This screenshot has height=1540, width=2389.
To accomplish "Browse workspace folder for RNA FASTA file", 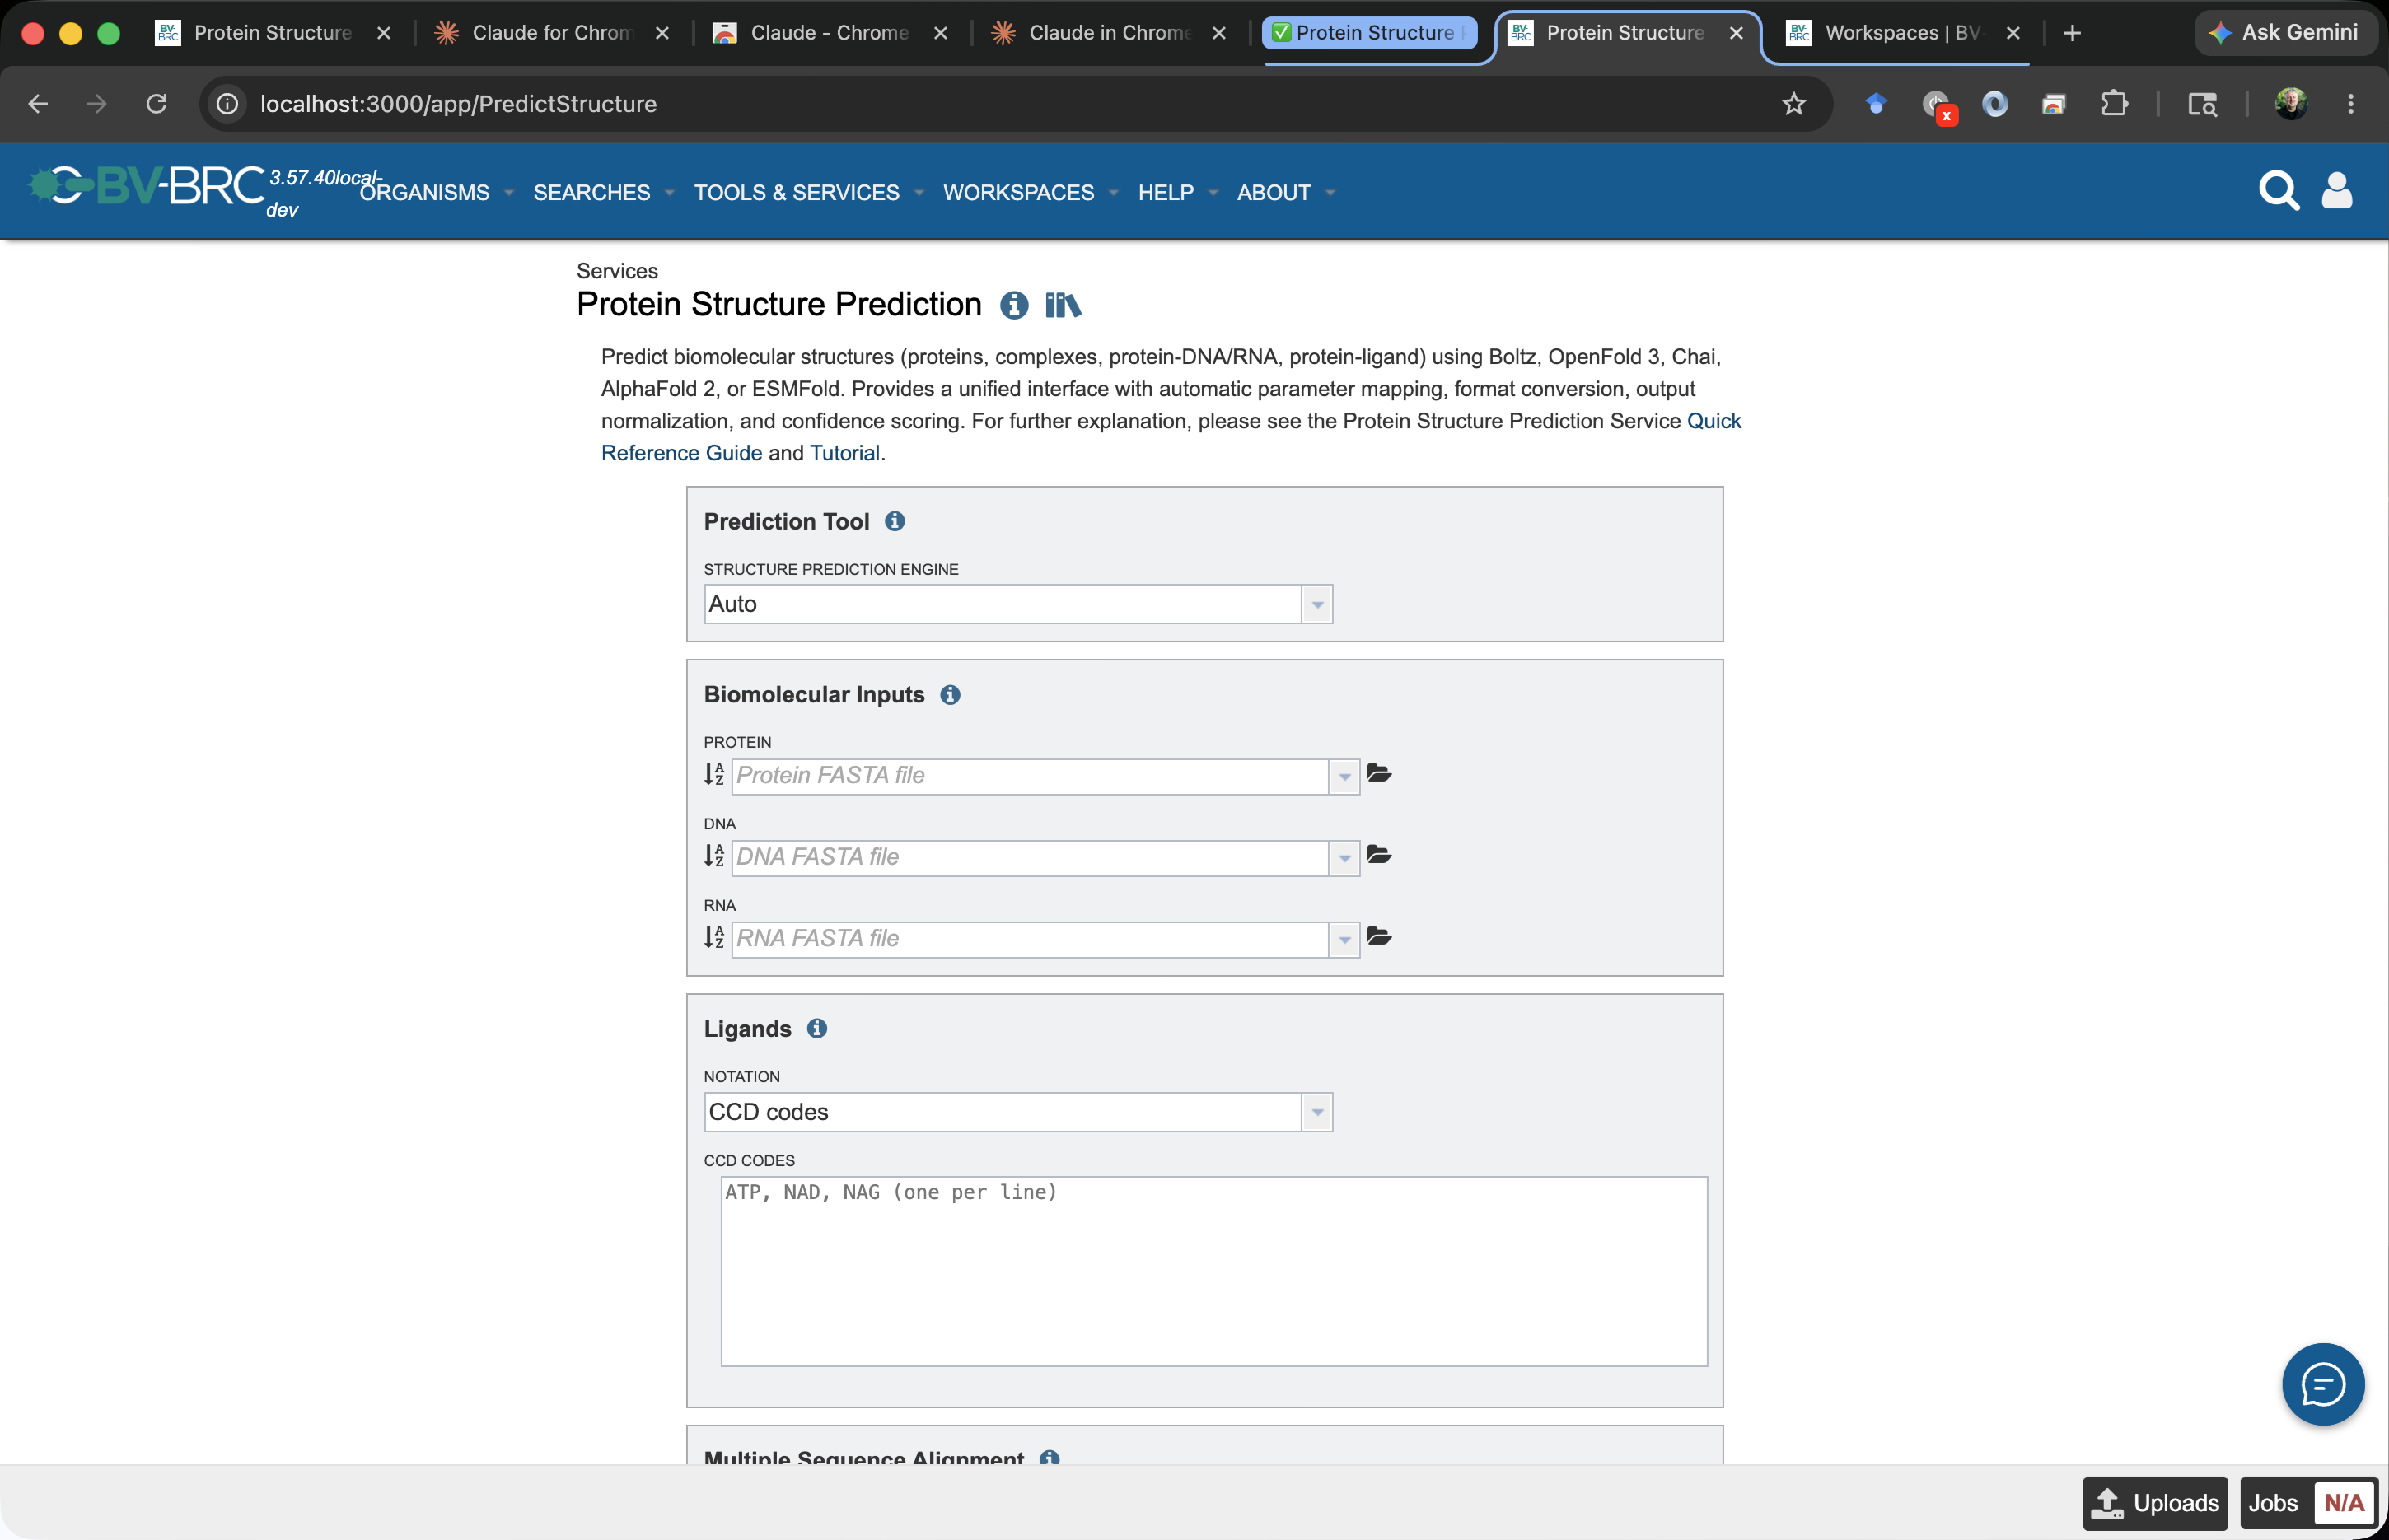I will tap(1379, 936).
